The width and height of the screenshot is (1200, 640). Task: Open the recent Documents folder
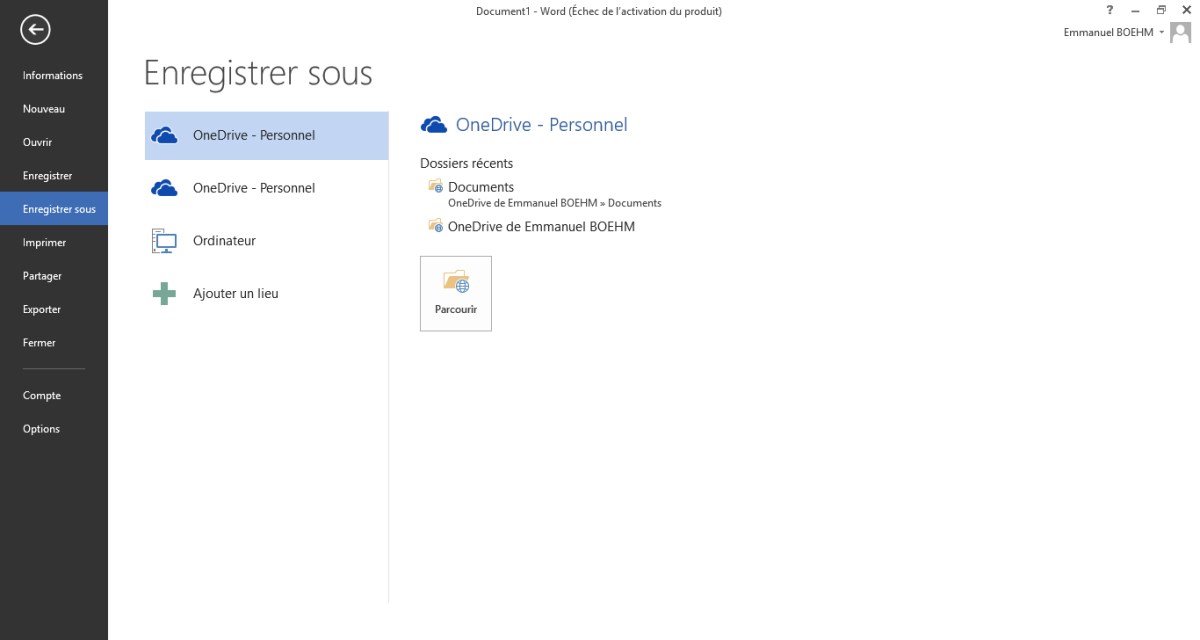point(545,194)
